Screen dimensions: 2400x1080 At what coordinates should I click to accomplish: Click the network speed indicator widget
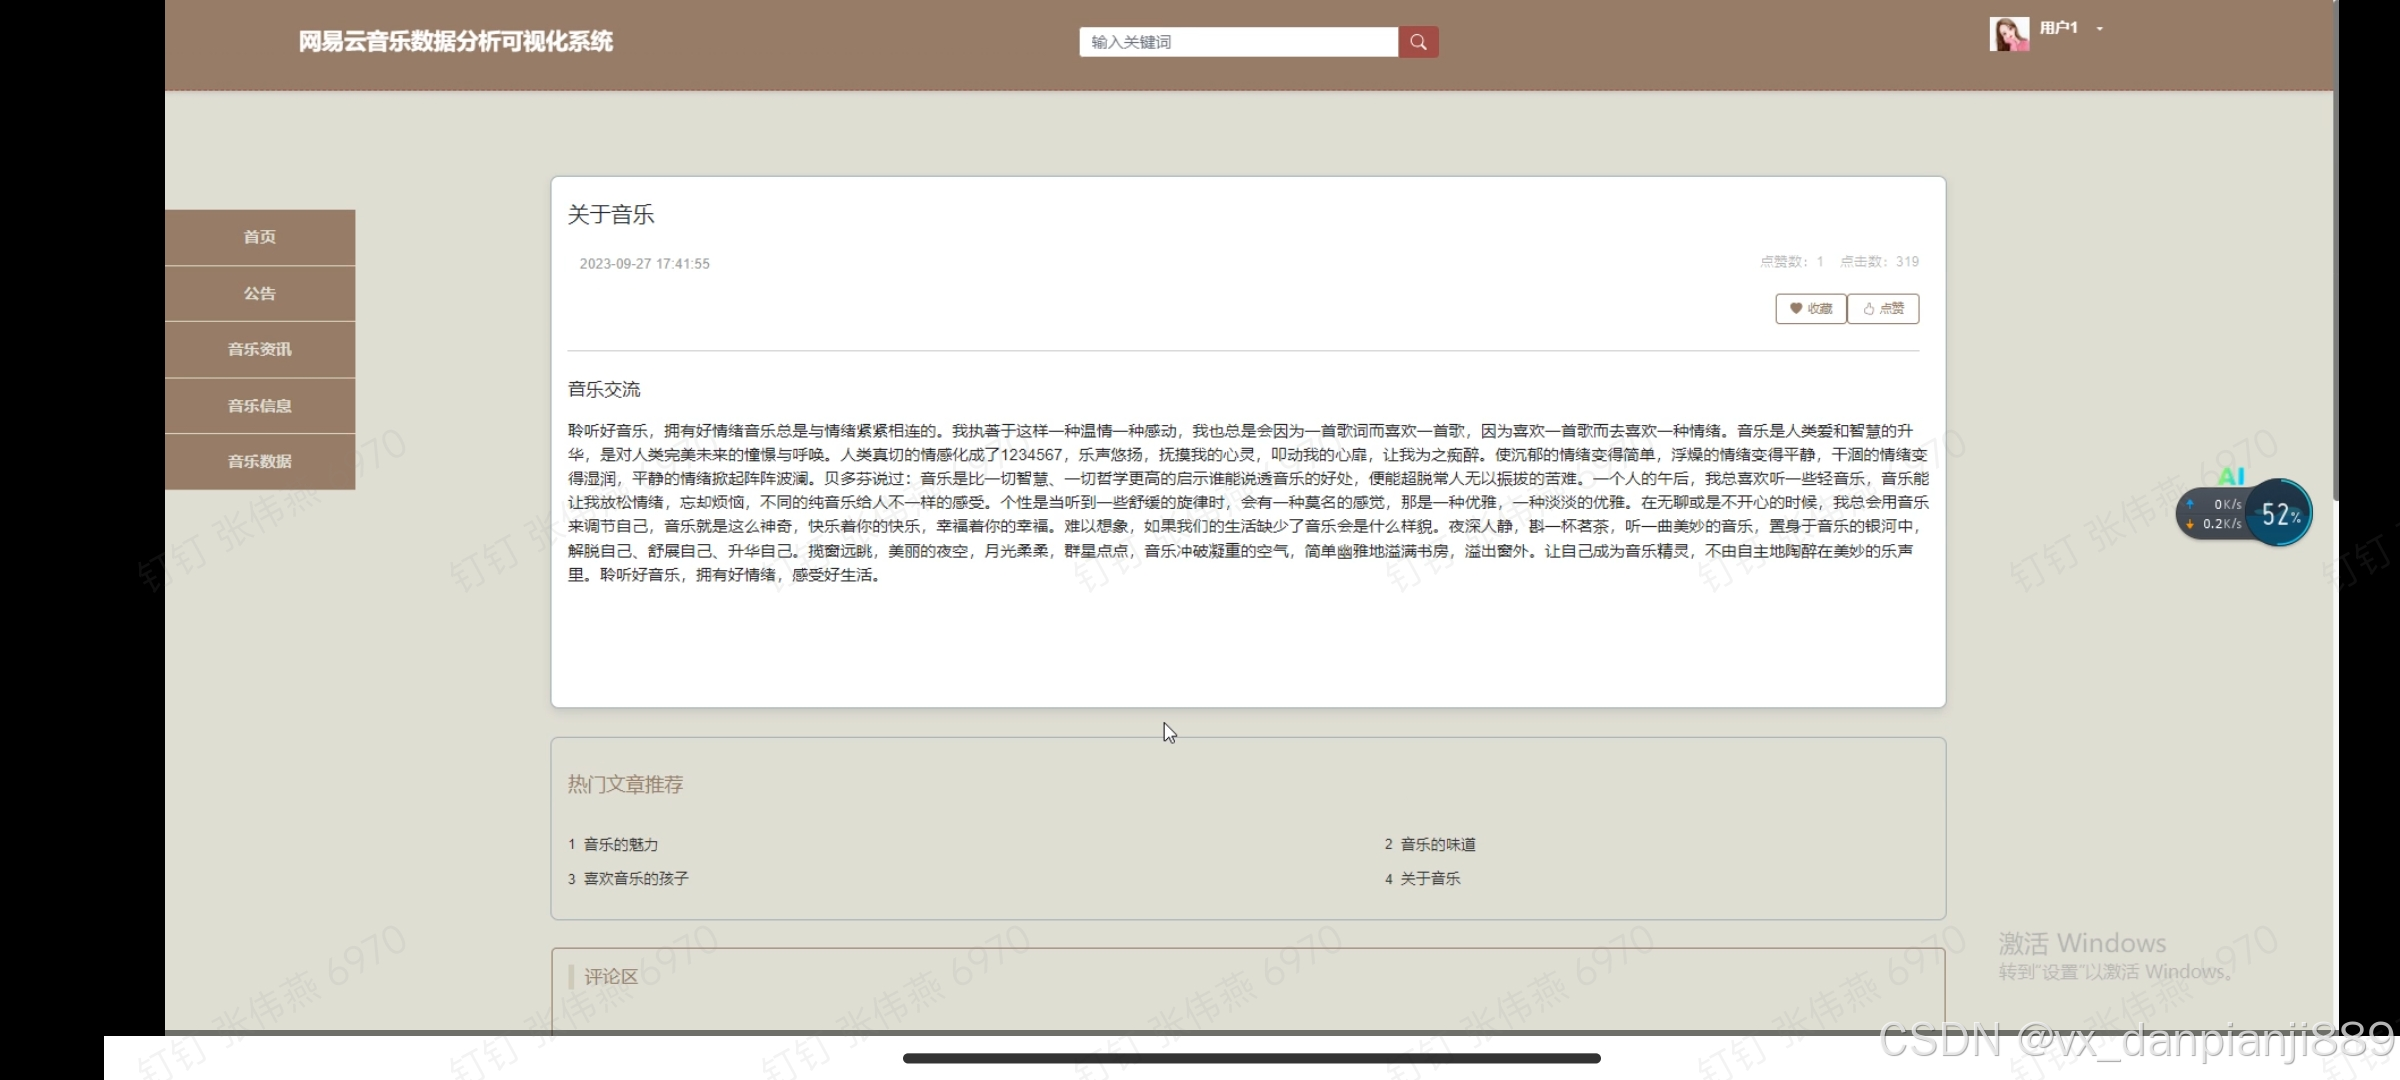tap(2214, 514)
